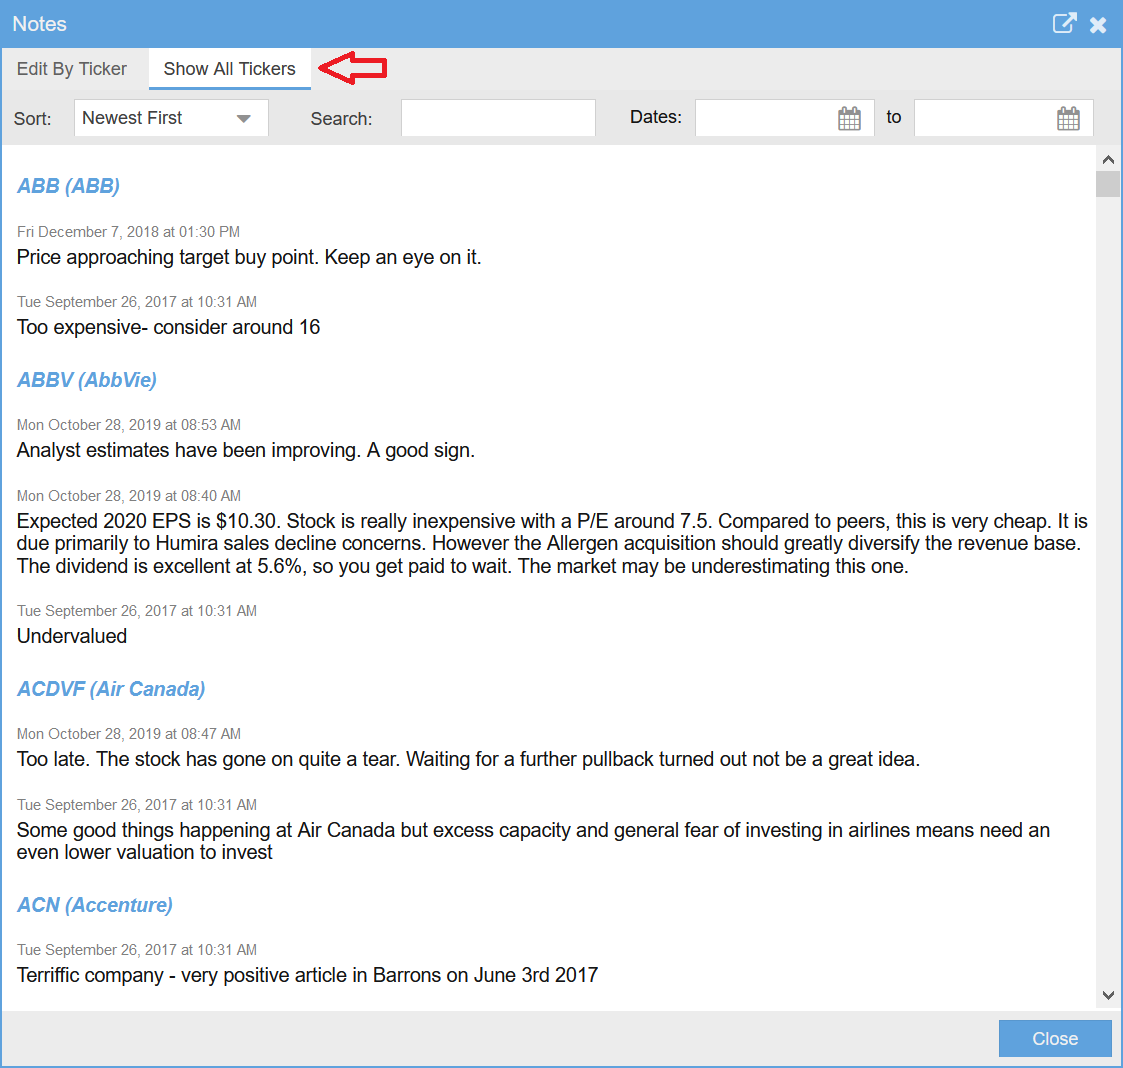The height and width of the screenshot is (1068, 1123).
Task: Select note starting 'Expected 2020 EPS is $10.30'
Action: [x=552, y=544]
